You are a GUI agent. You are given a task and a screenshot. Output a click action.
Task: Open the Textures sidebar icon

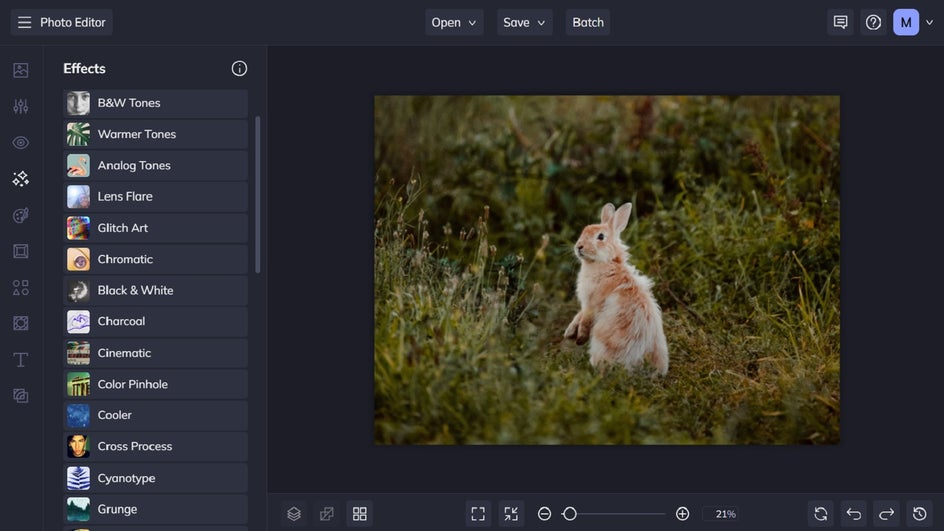[x=20, y=396]
